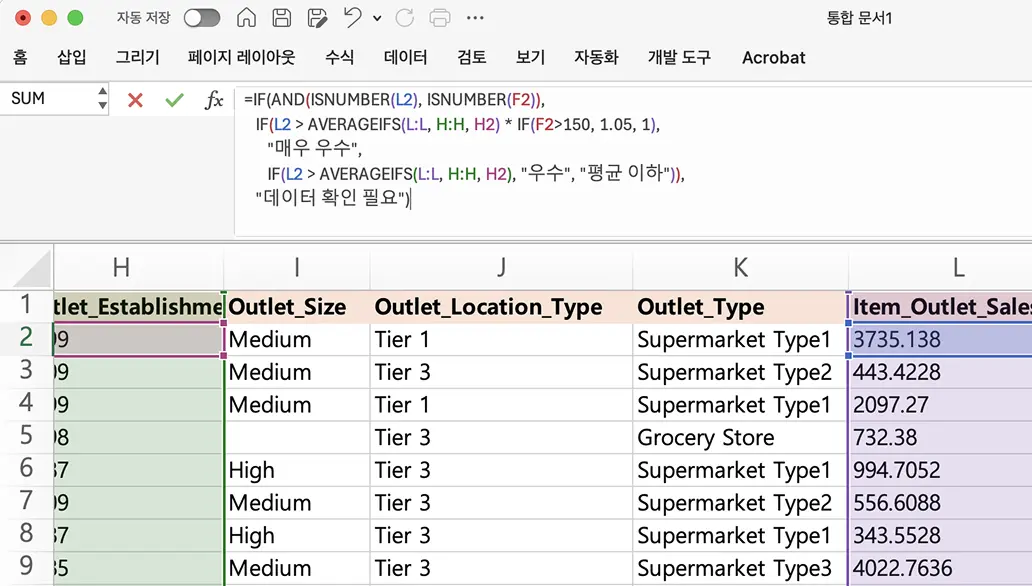Open the more options ellipsis in title bar

475,18
